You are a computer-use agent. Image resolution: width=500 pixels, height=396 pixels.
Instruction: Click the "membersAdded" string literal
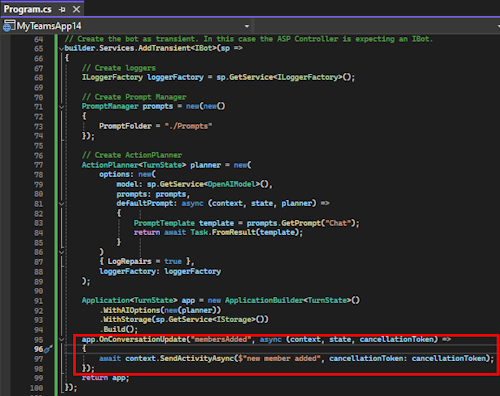221,339
